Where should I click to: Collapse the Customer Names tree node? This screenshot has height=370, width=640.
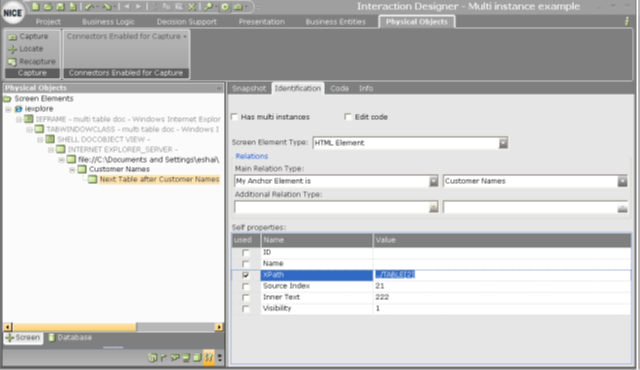[x=72, y=169]
